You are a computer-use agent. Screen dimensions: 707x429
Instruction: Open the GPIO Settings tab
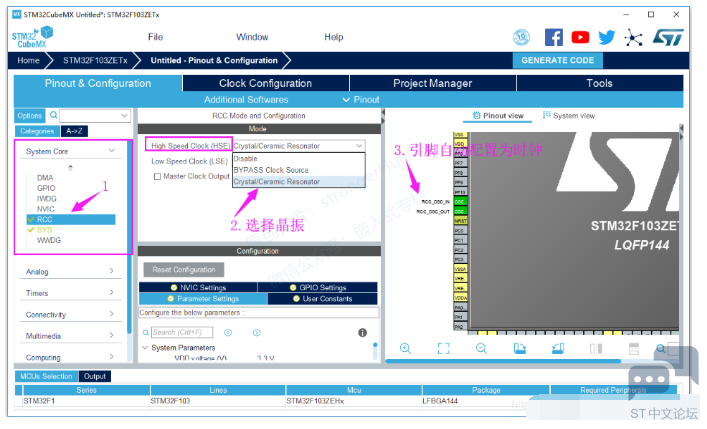click(318, 287)
